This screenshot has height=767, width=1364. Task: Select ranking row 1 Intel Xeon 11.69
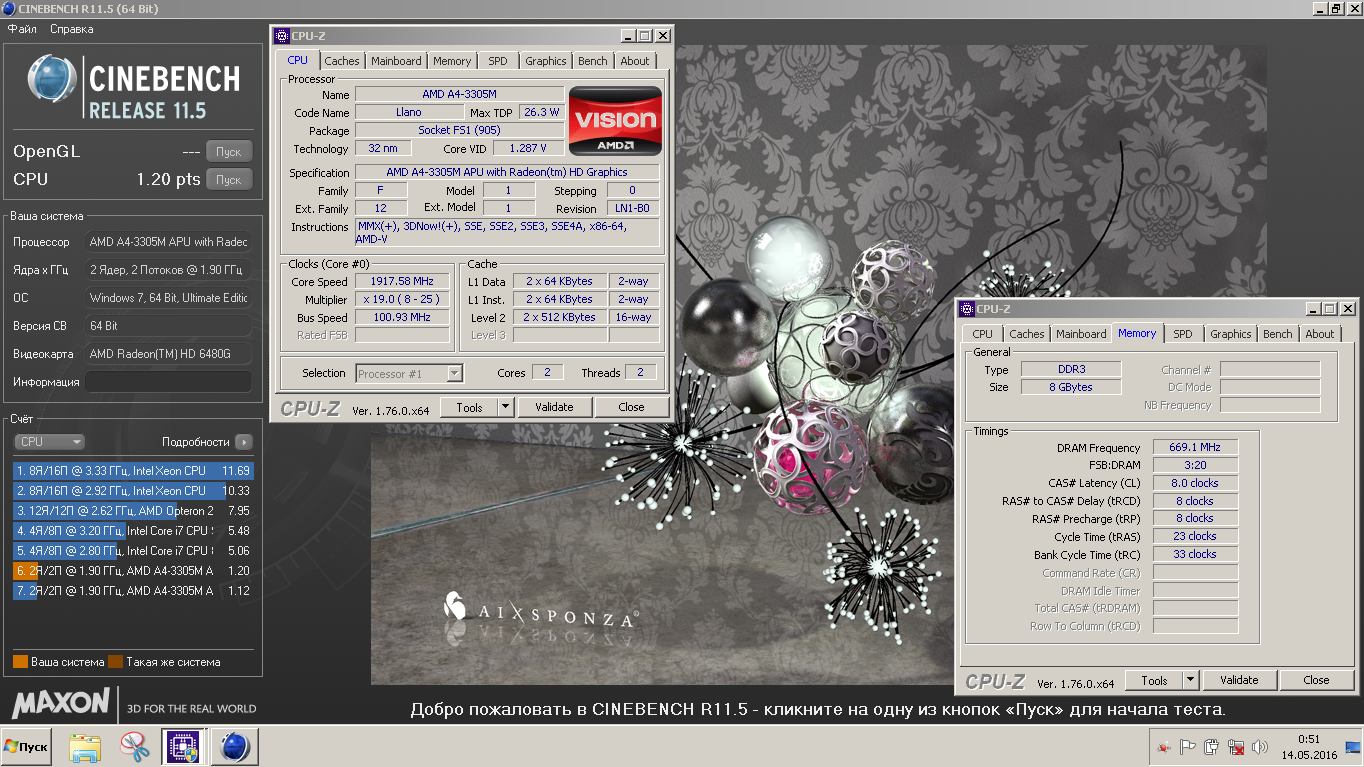click(x=133, y=470)
